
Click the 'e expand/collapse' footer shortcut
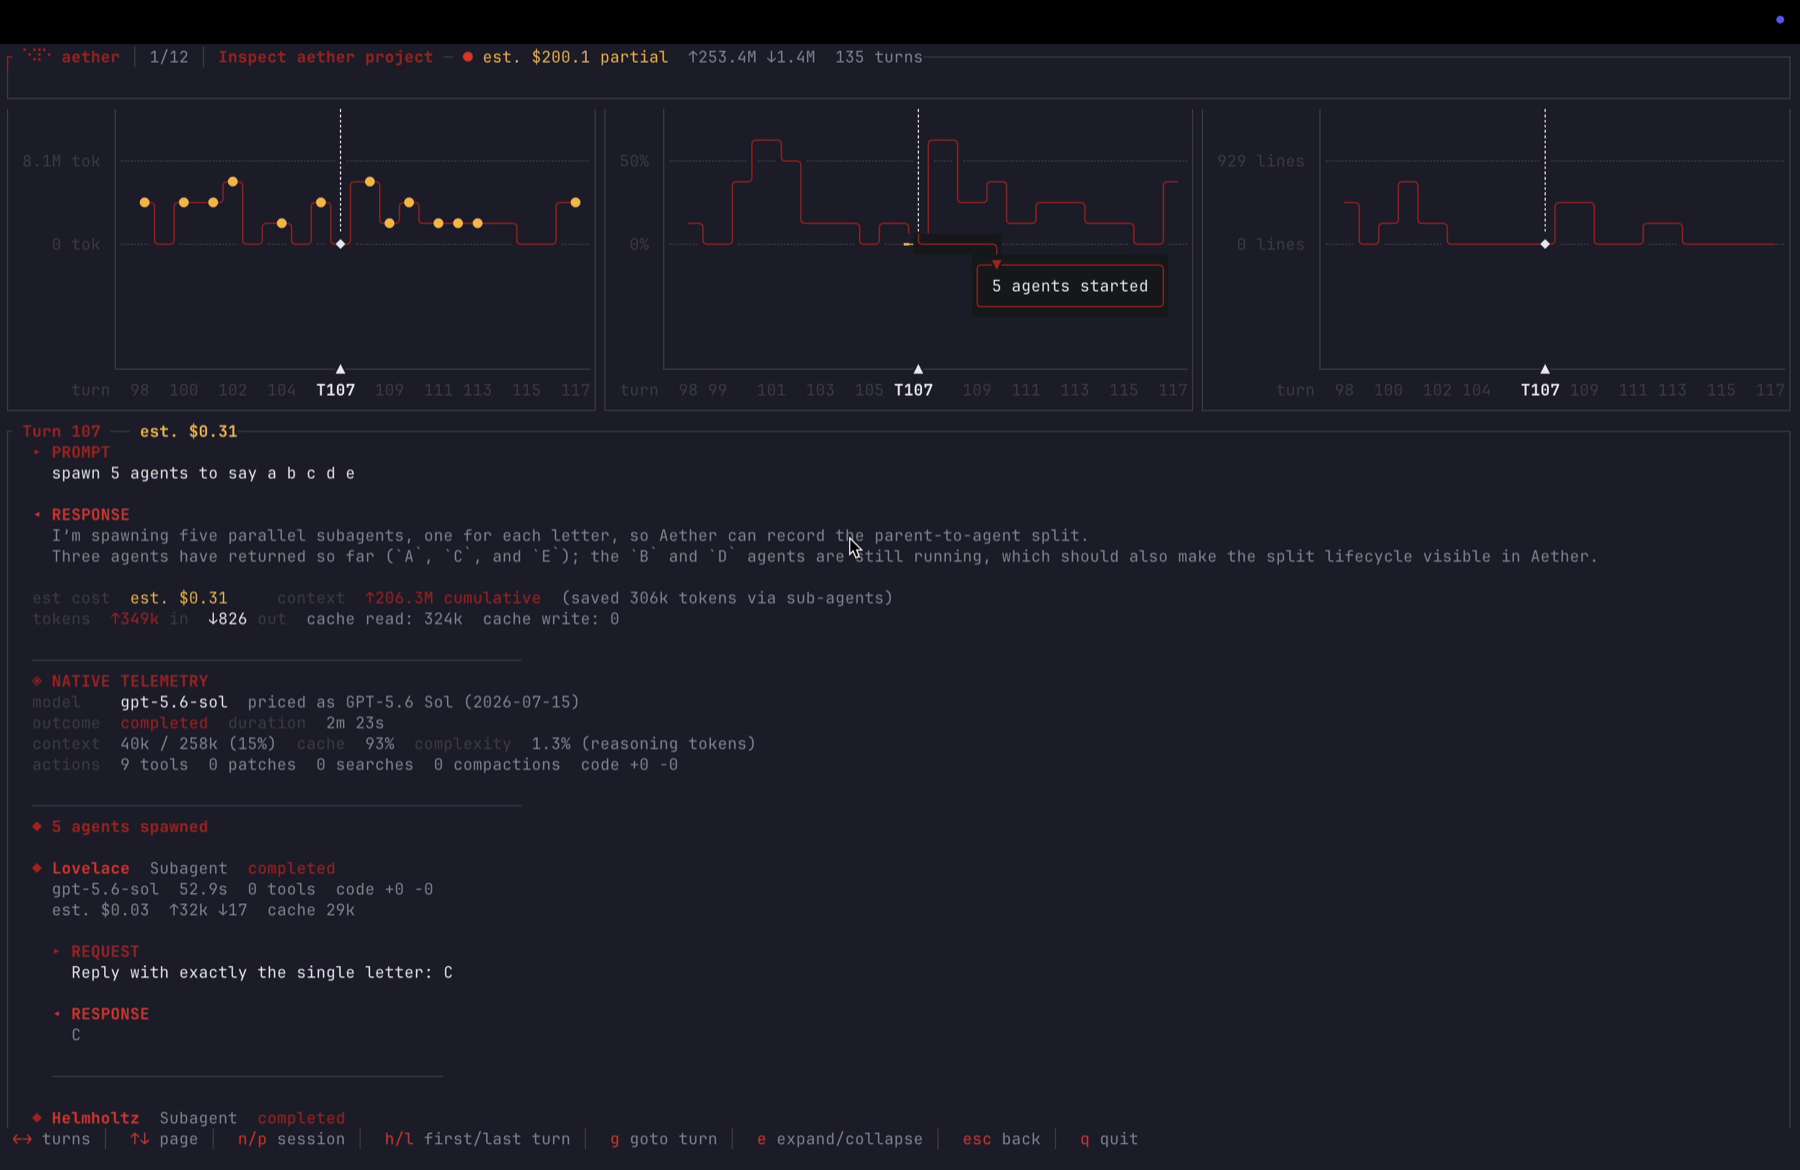[839, 1139]
